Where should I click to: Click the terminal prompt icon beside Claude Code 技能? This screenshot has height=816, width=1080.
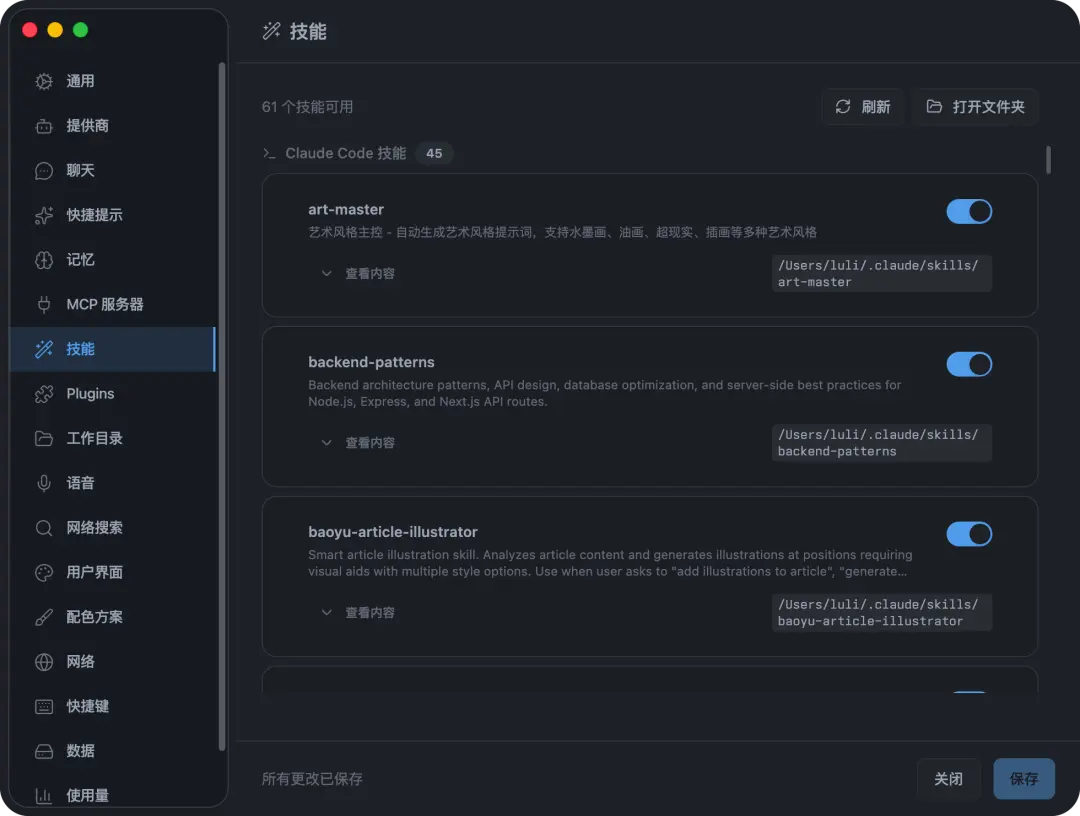pos(269,154)
